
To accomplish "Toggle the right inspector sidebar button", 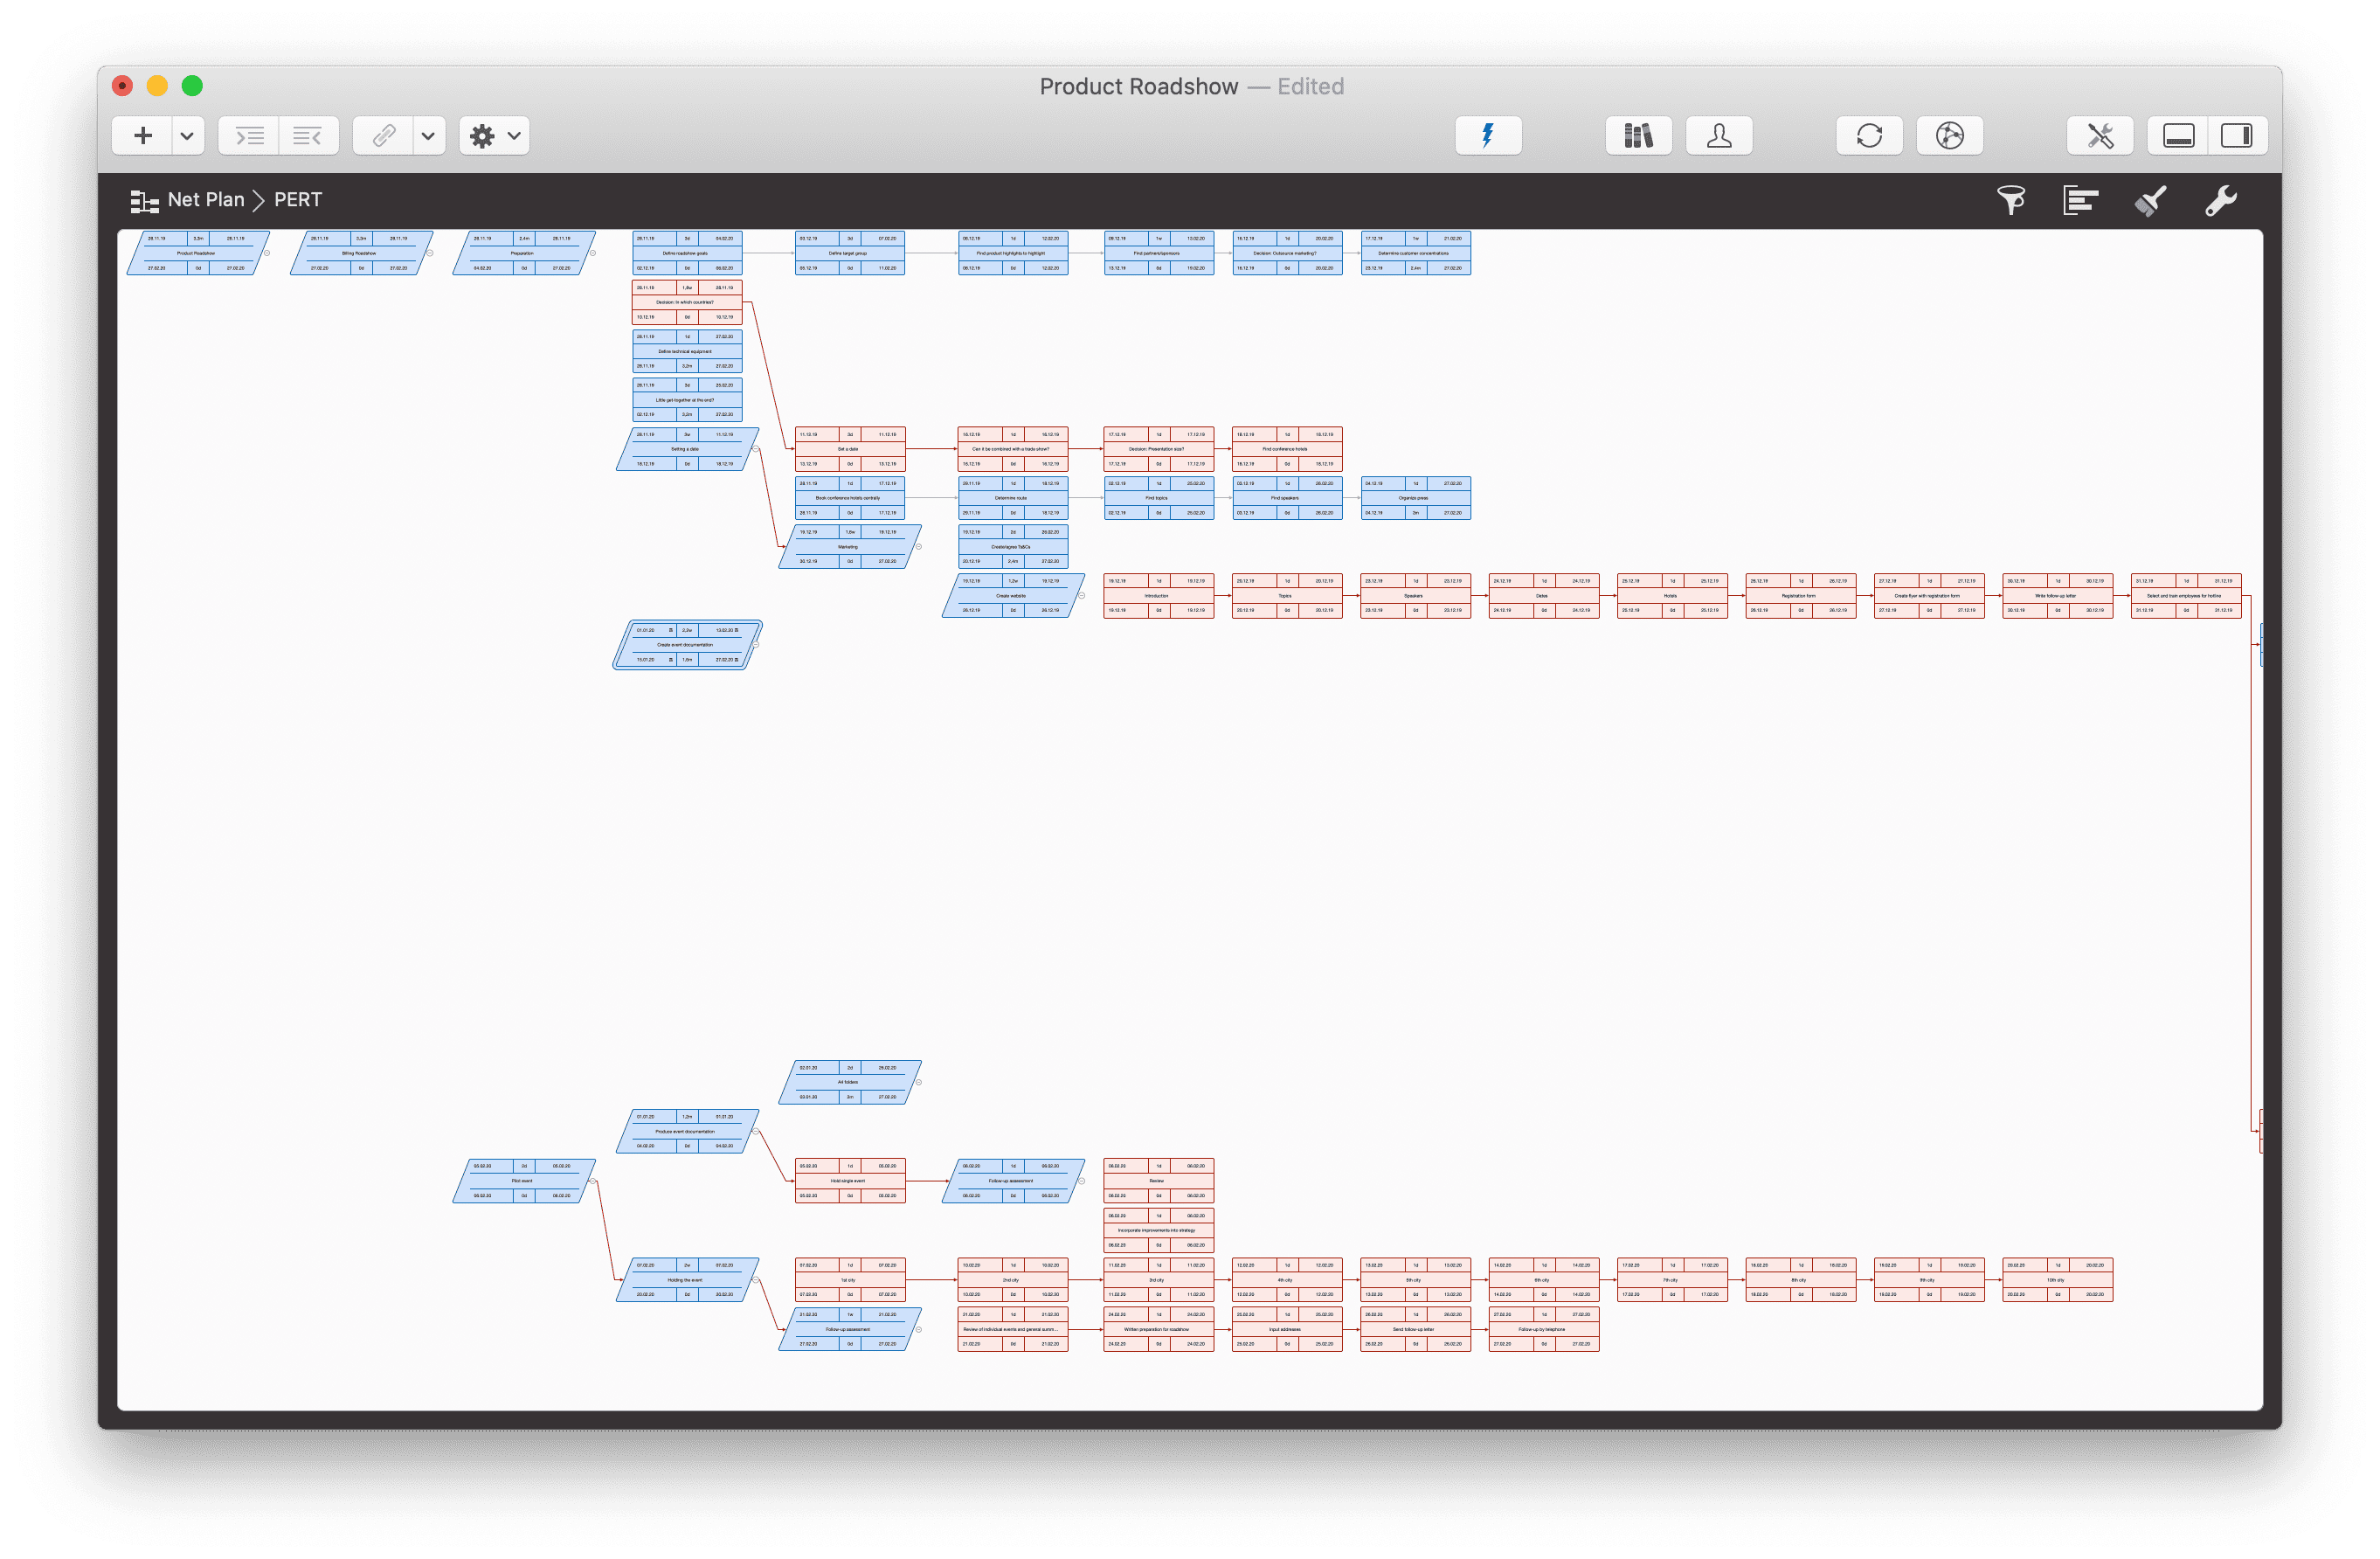I will [x=2238, y=135].
